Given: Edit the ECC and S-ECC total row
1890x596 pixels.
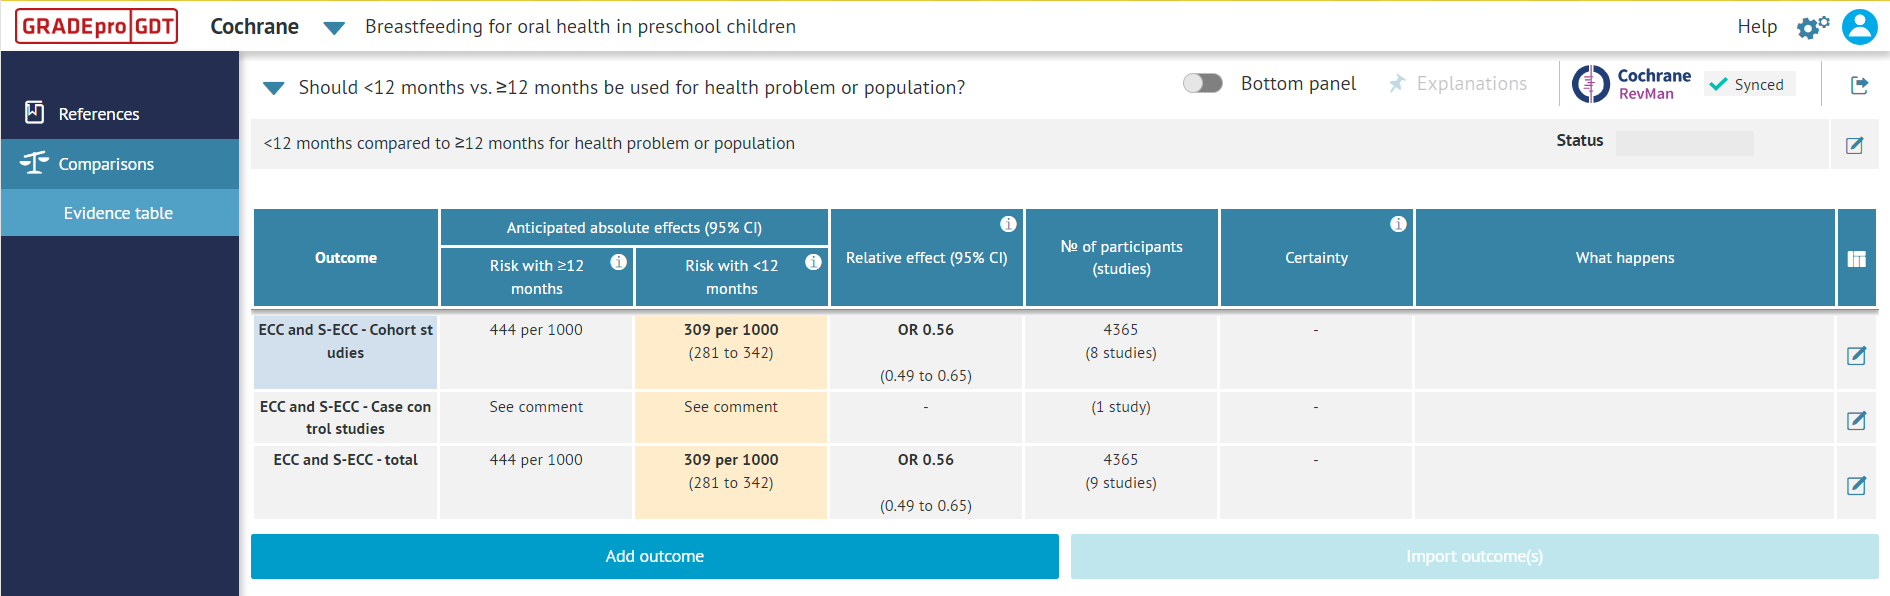Looking at the screenshot, I should tap(1856, 485).
